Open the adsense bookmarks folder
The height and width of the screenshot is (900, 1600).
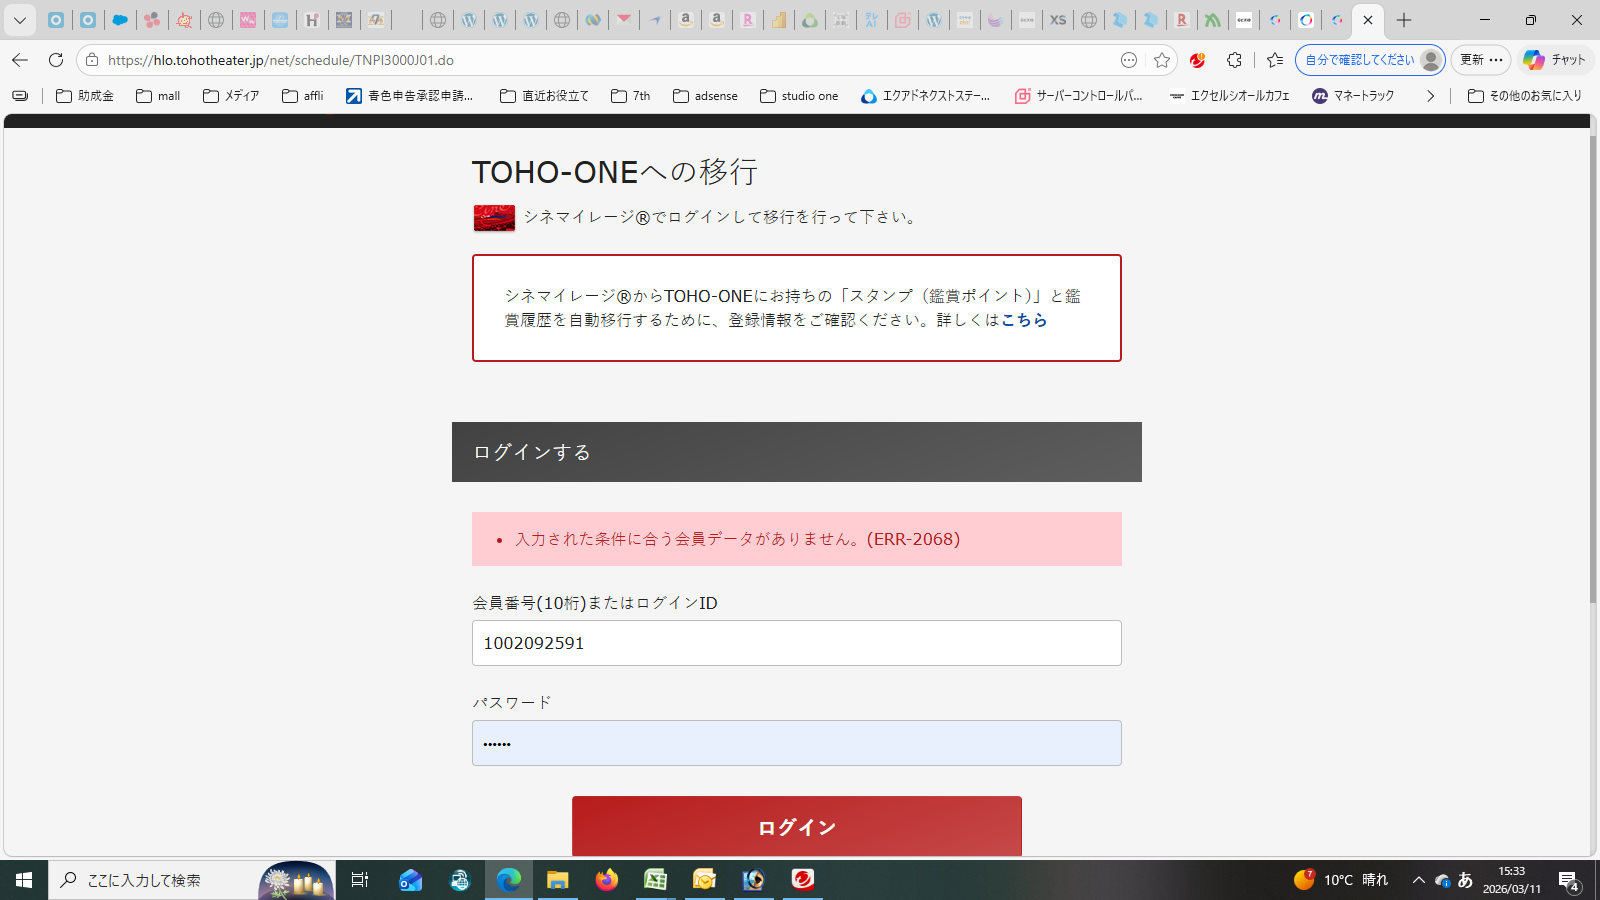(x=705, y=96)
